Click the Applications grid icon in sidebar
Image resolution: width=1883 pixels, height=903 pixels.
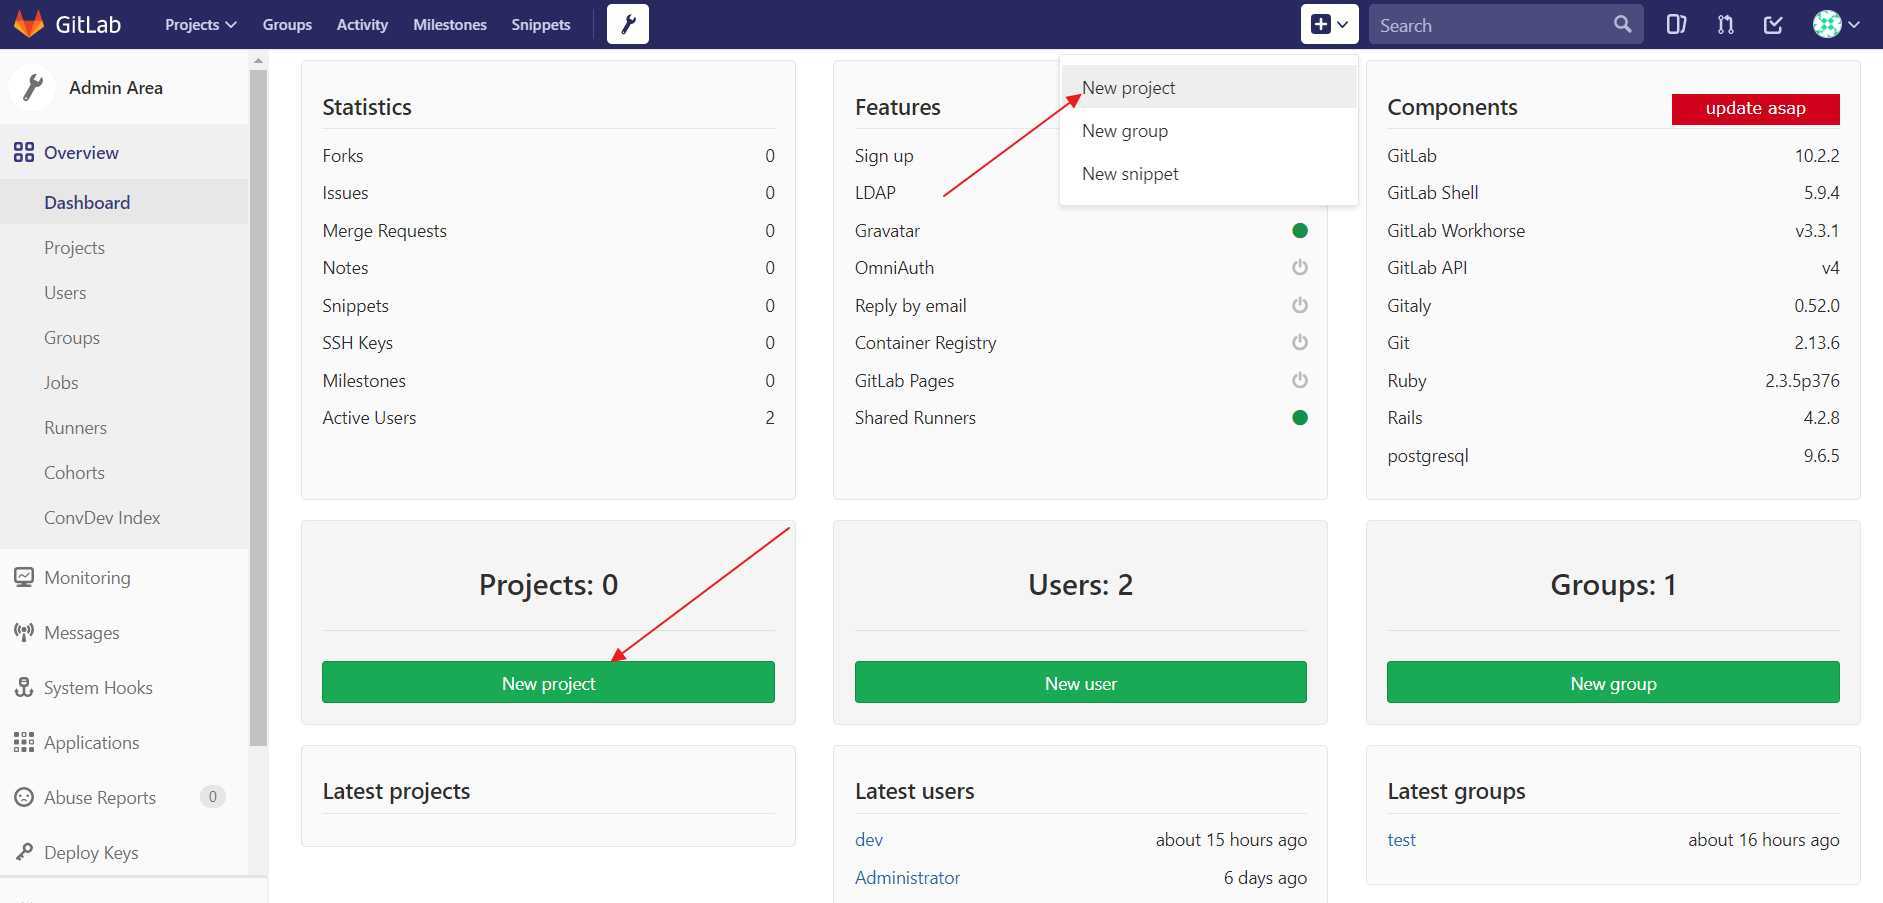point(23,742)
